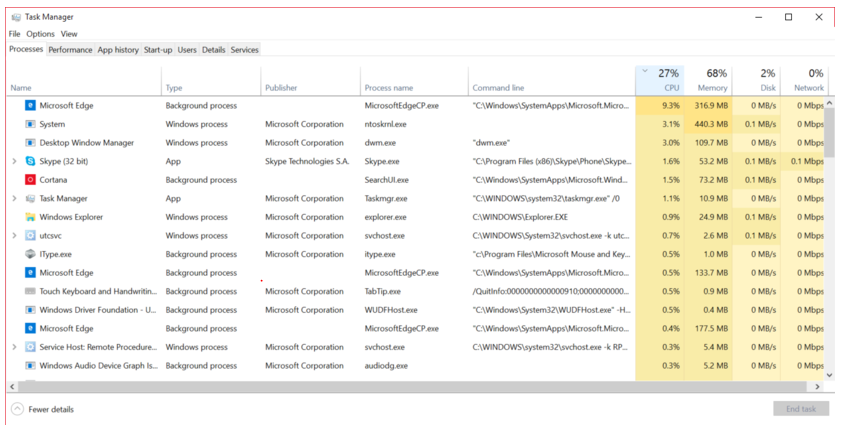Expand Service Host: Remote Procedure group
865x428 pixels.
[x=14, y=347]
